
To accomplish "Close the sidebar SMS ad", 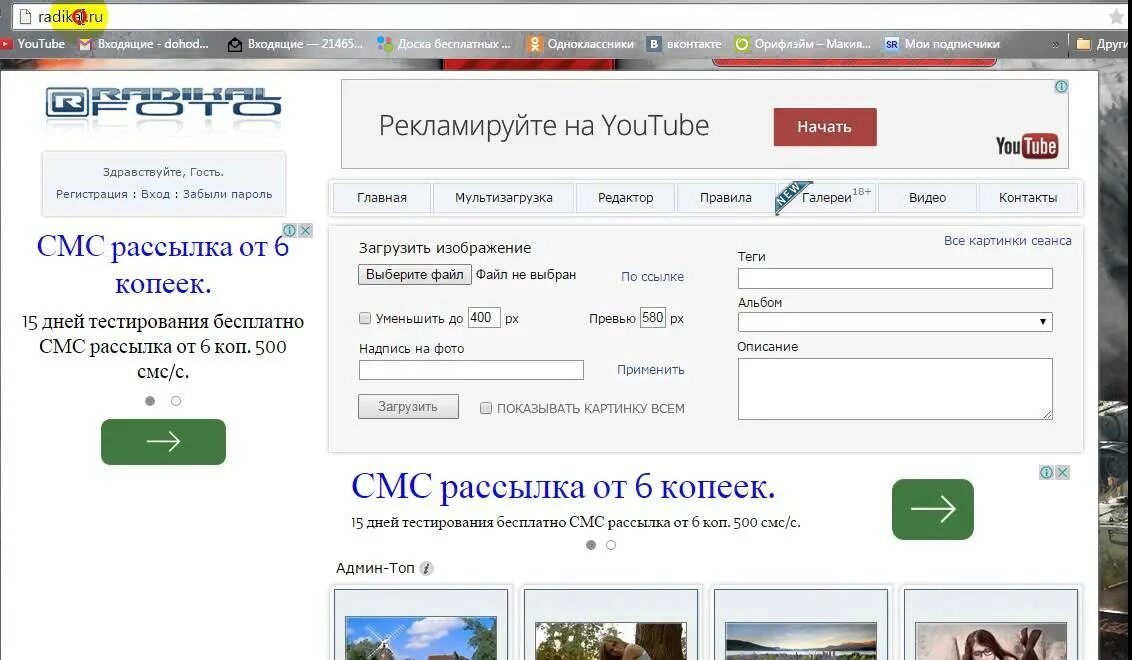I will (x=305, y=230).
